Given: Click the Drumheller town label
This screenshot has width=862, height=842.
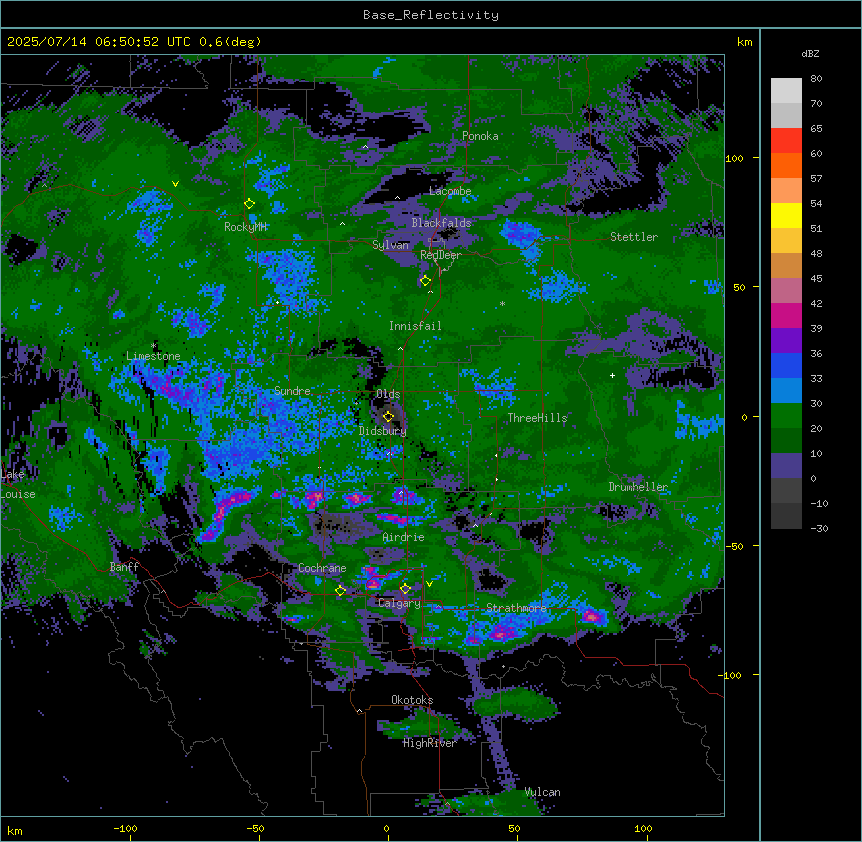Looking at the screenshot, I should coord(638,487).
